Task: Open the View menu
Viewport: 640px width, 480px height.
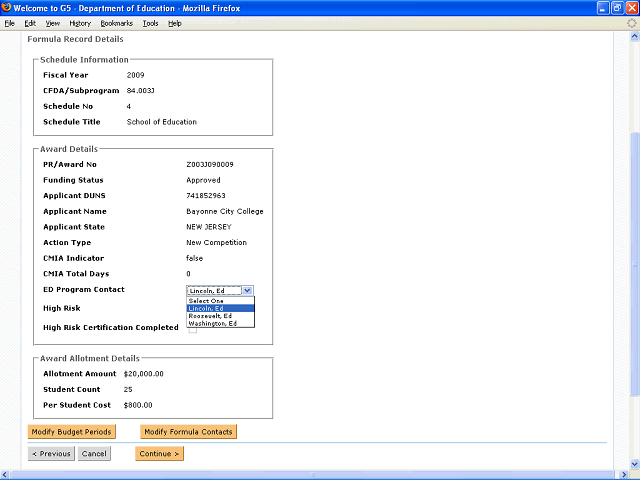Action: coord(53,24)
